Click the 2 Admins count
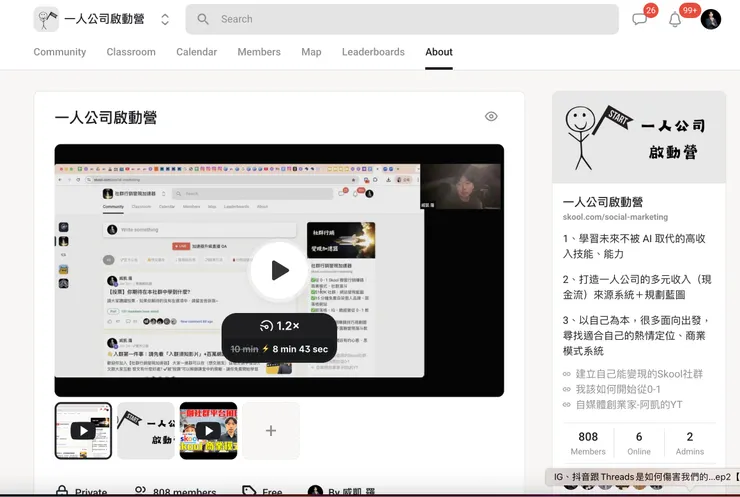Screen dimensions: 740x497 coord(690,443)
